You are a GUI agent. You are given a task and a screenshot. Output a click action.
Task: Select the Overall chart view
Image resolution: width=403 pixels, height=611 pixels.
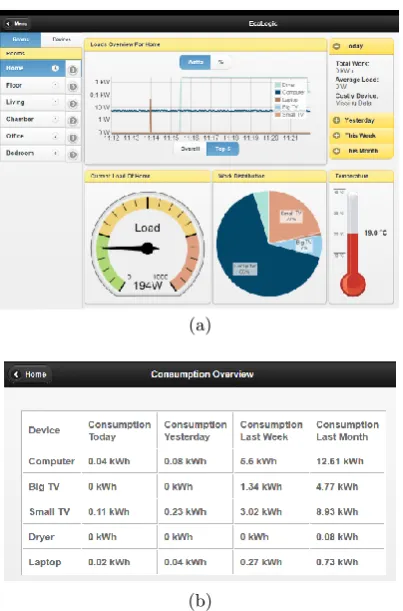[x=190, y=149]
